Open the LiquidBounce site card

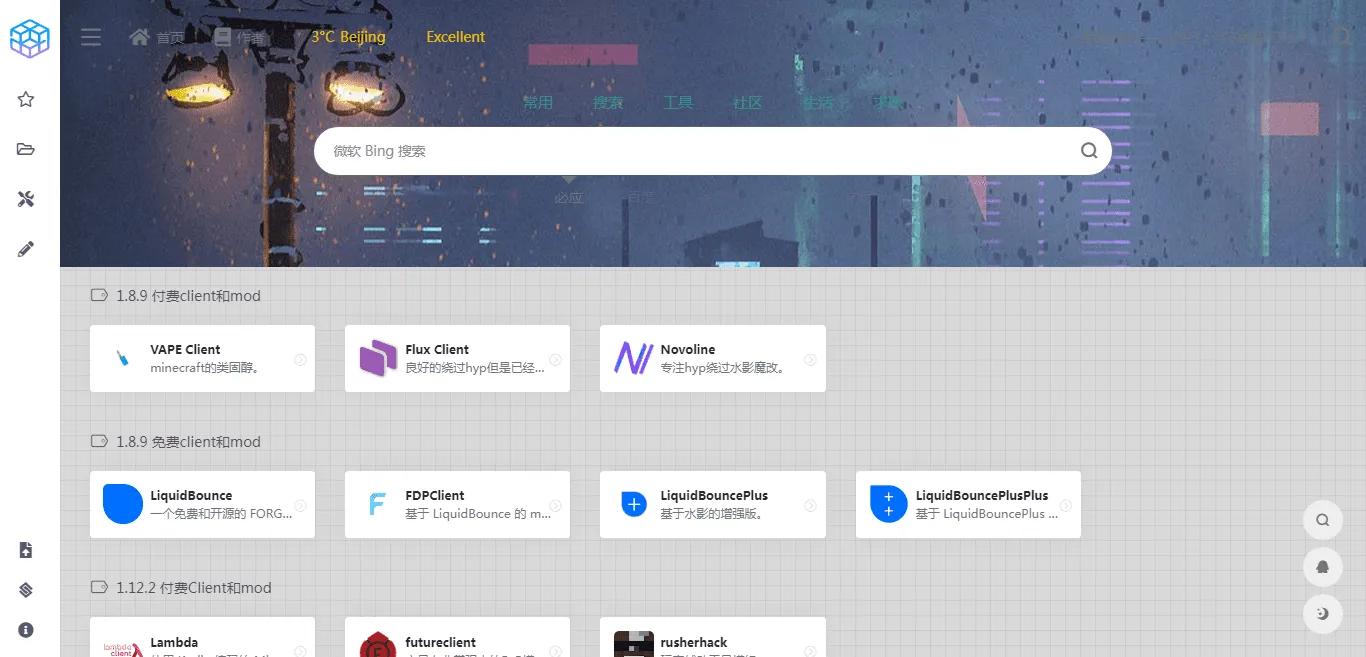[202, 504]
